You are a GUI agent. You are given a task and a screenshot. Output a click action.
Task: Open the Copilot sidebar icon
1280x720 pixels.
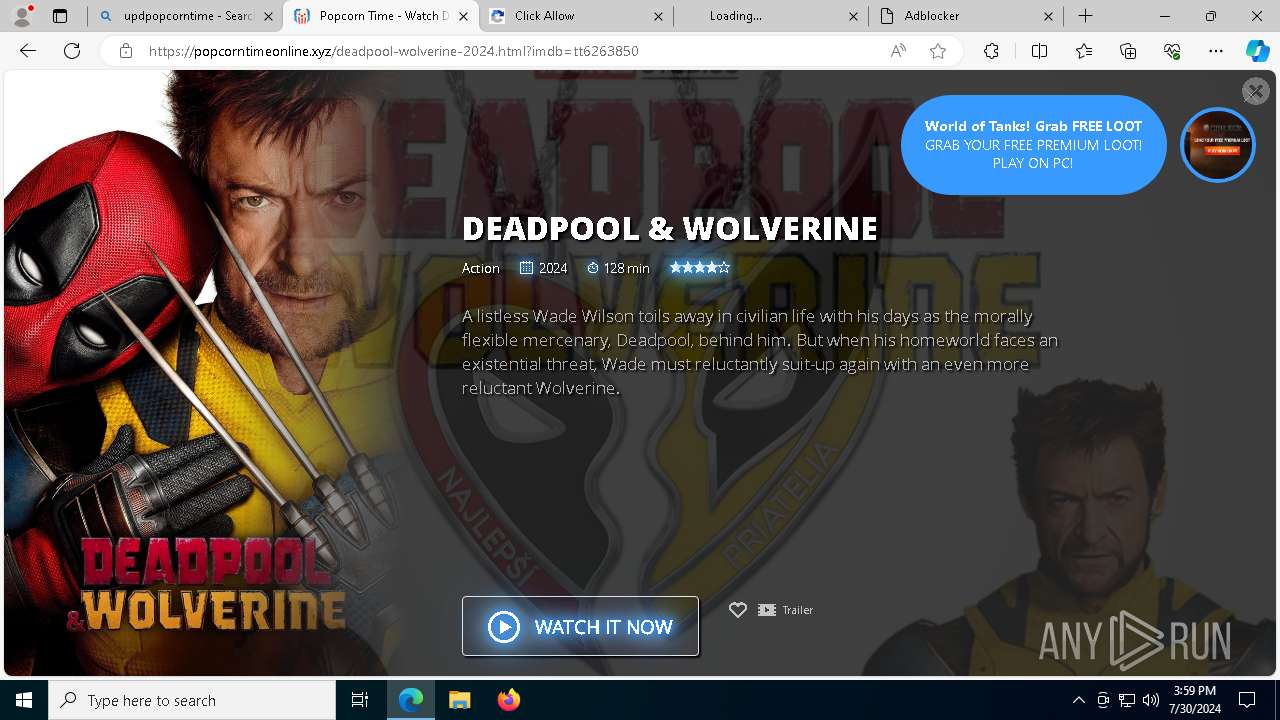tap(1257, 51)
